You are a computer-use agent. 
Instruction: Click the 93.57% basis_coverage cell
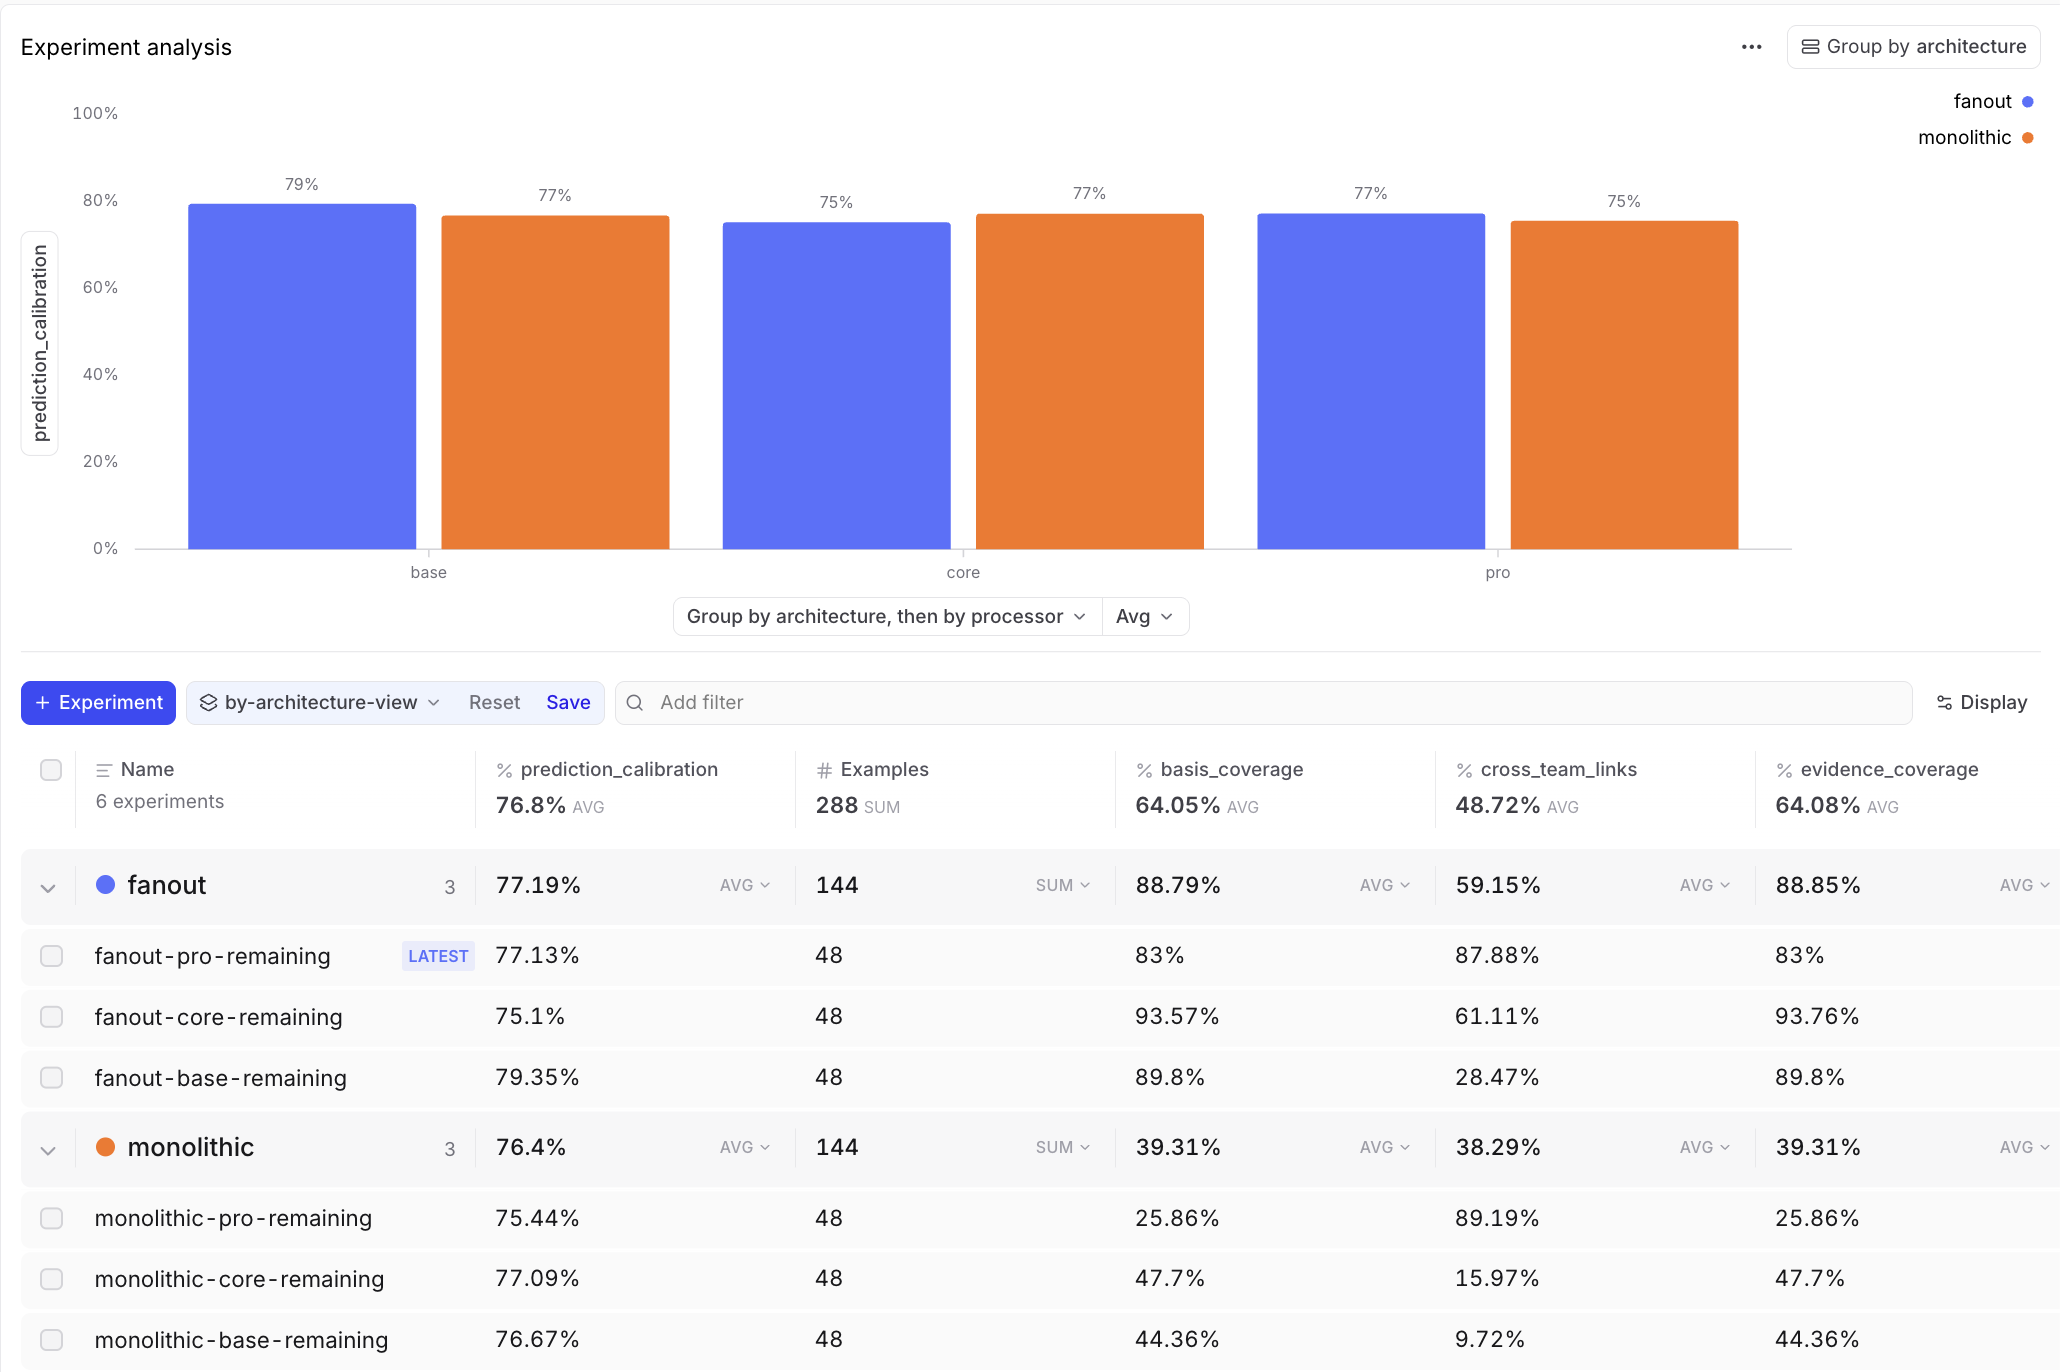coord(1177,1016)
